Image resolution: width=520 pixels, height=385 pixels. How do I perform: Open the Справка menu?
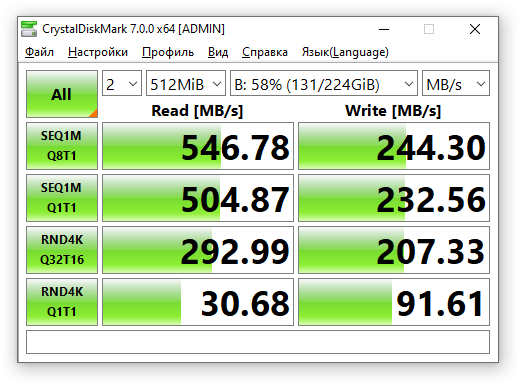[x=265, y=52]
